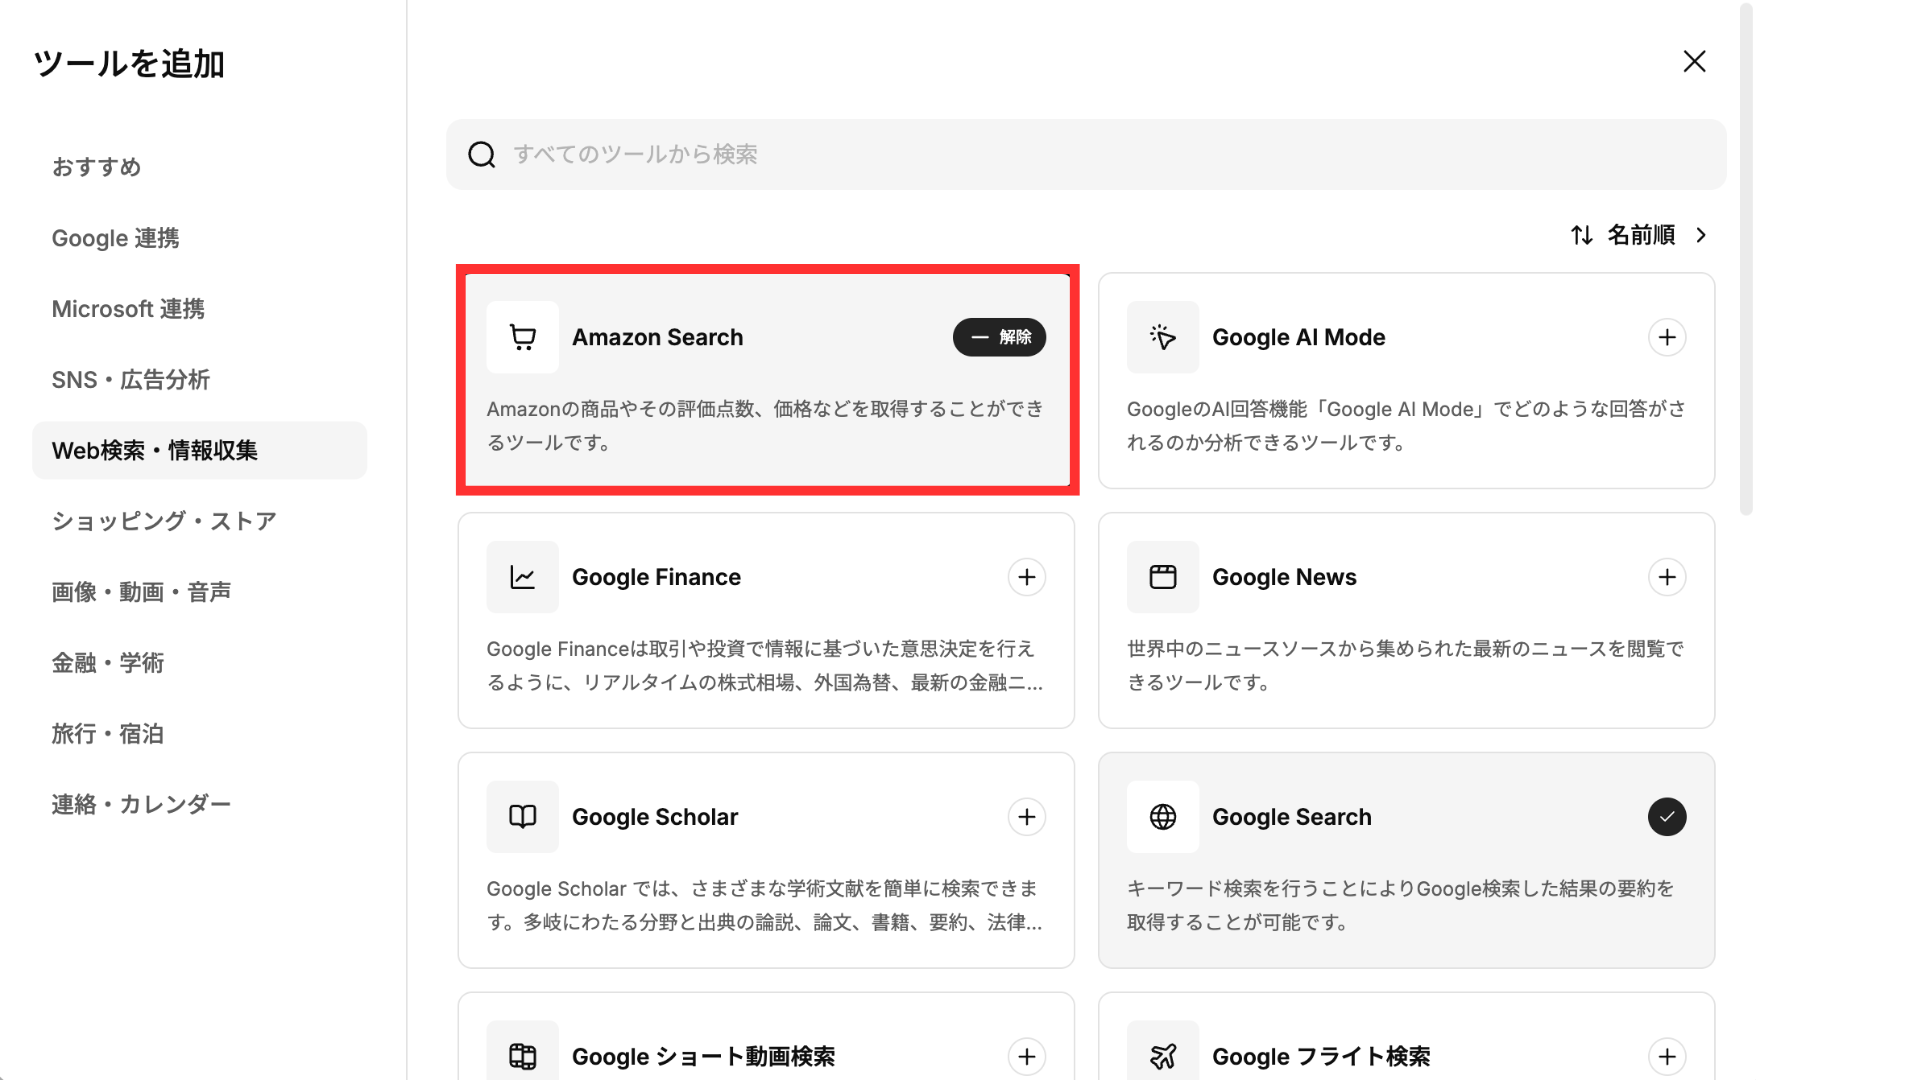Open the 名前順 sort order dropdown
Image resolution: width=1920 pixels, height=1080 pixels.
click(1640, 235)
